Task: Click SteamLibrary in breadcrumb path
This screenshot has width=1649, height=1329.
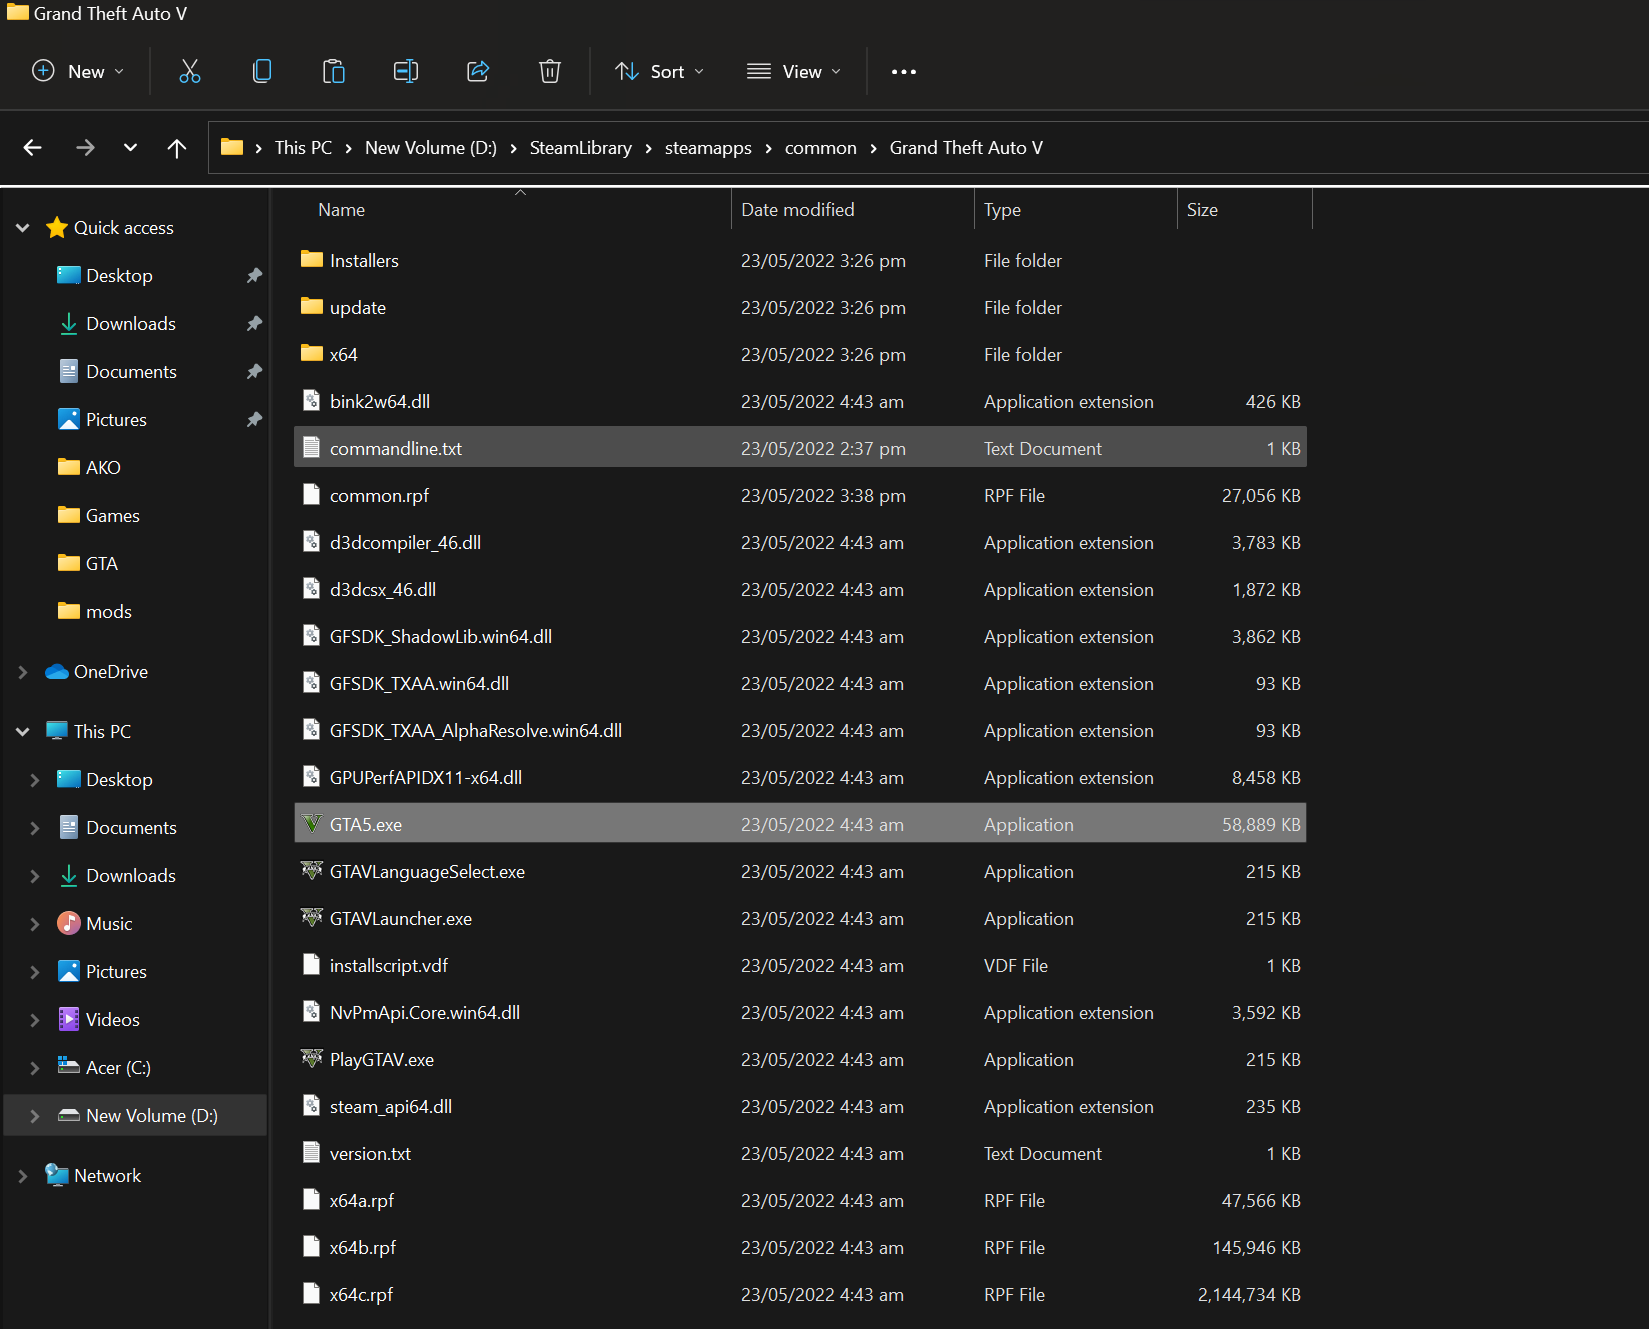Action: [581, 148]
